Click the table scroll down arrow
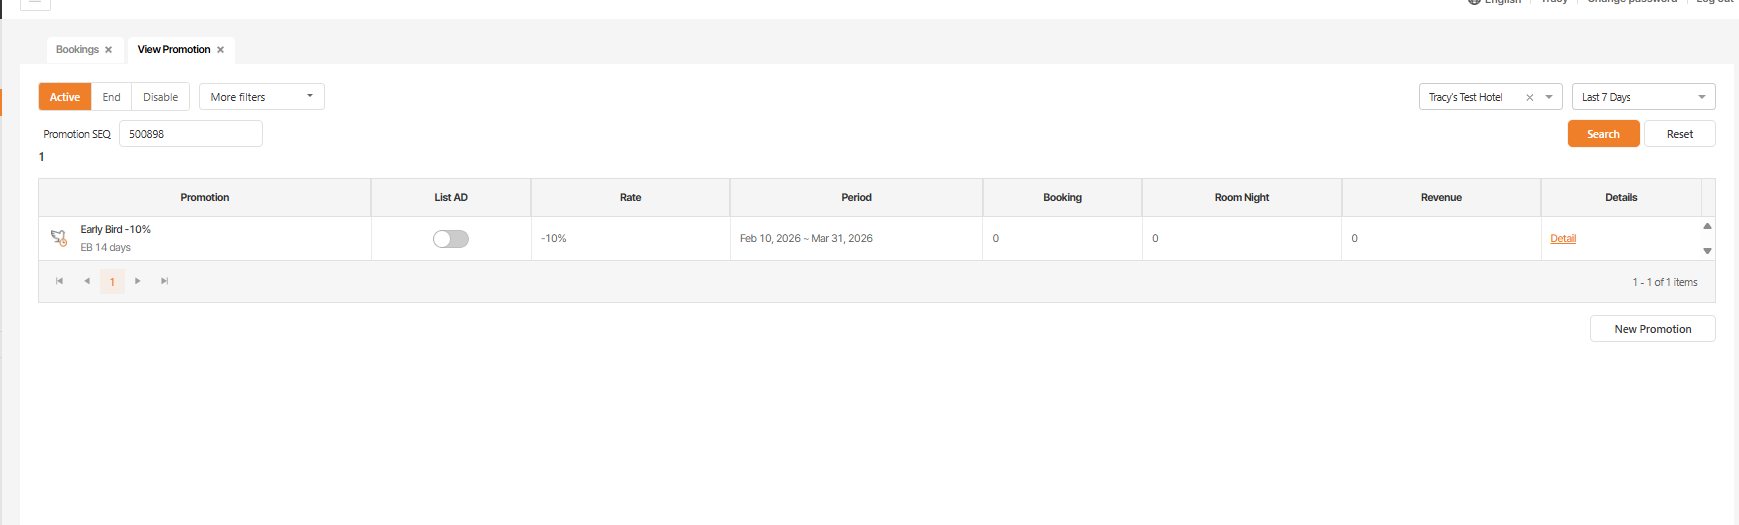This screenshot has width=1739, height=525. point(1707,251)
